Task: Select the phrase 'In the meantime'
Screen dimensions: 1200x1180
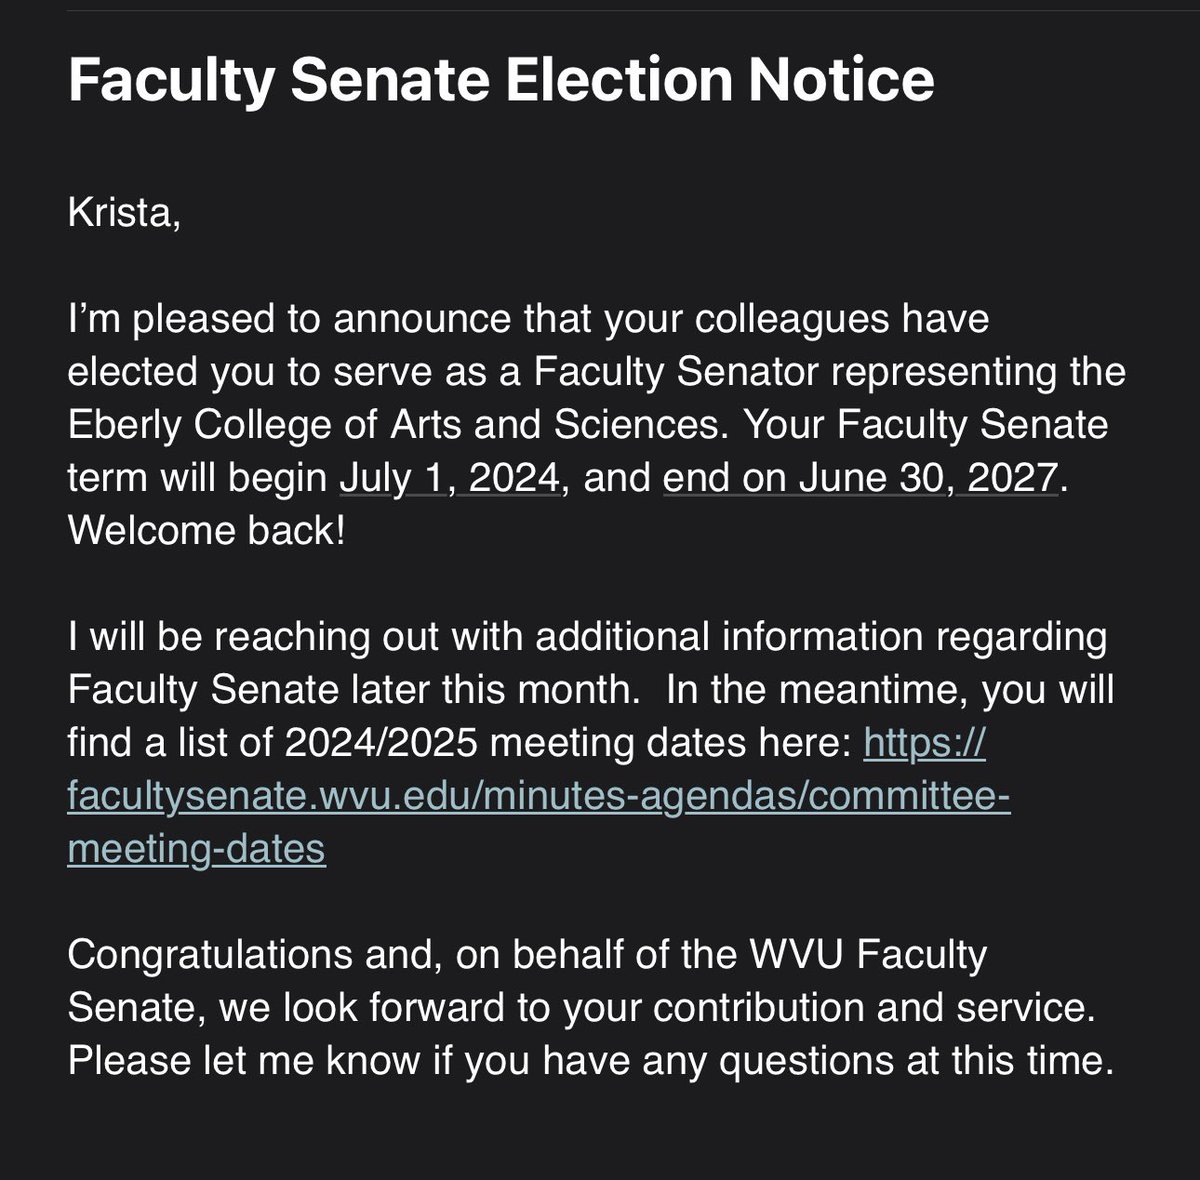Action: click(x=818, y=690)
